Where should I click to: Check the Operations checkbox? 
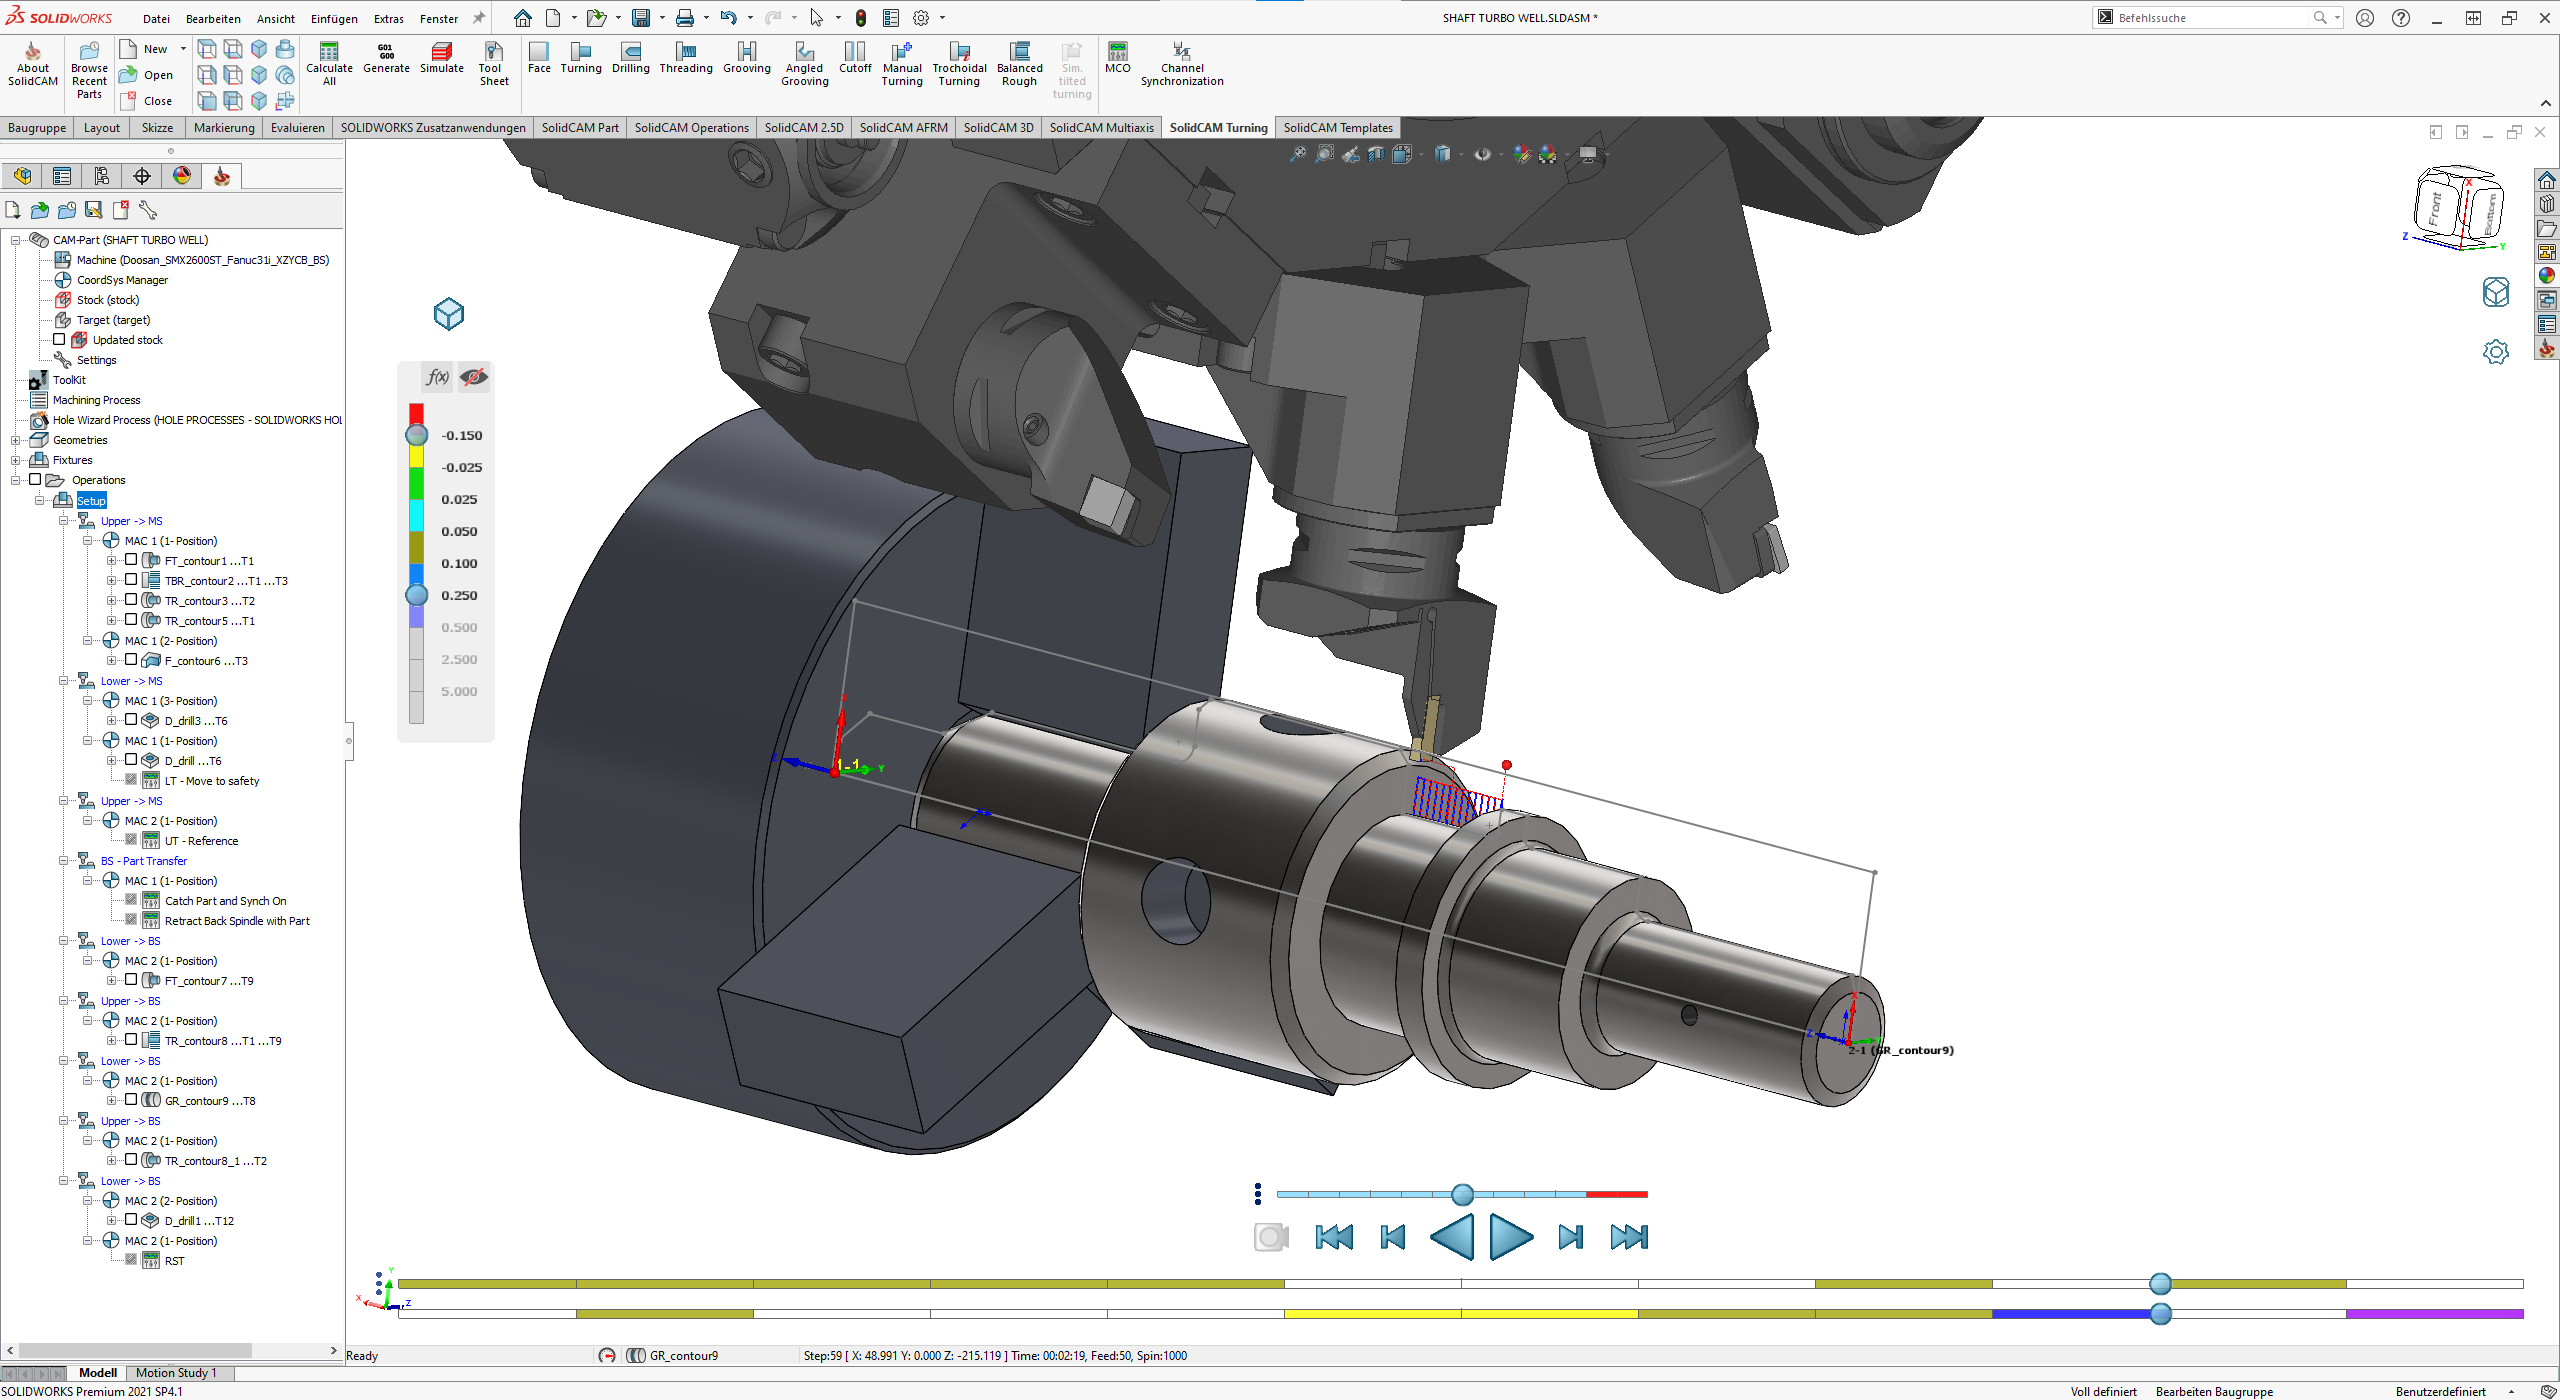(35, 480)
